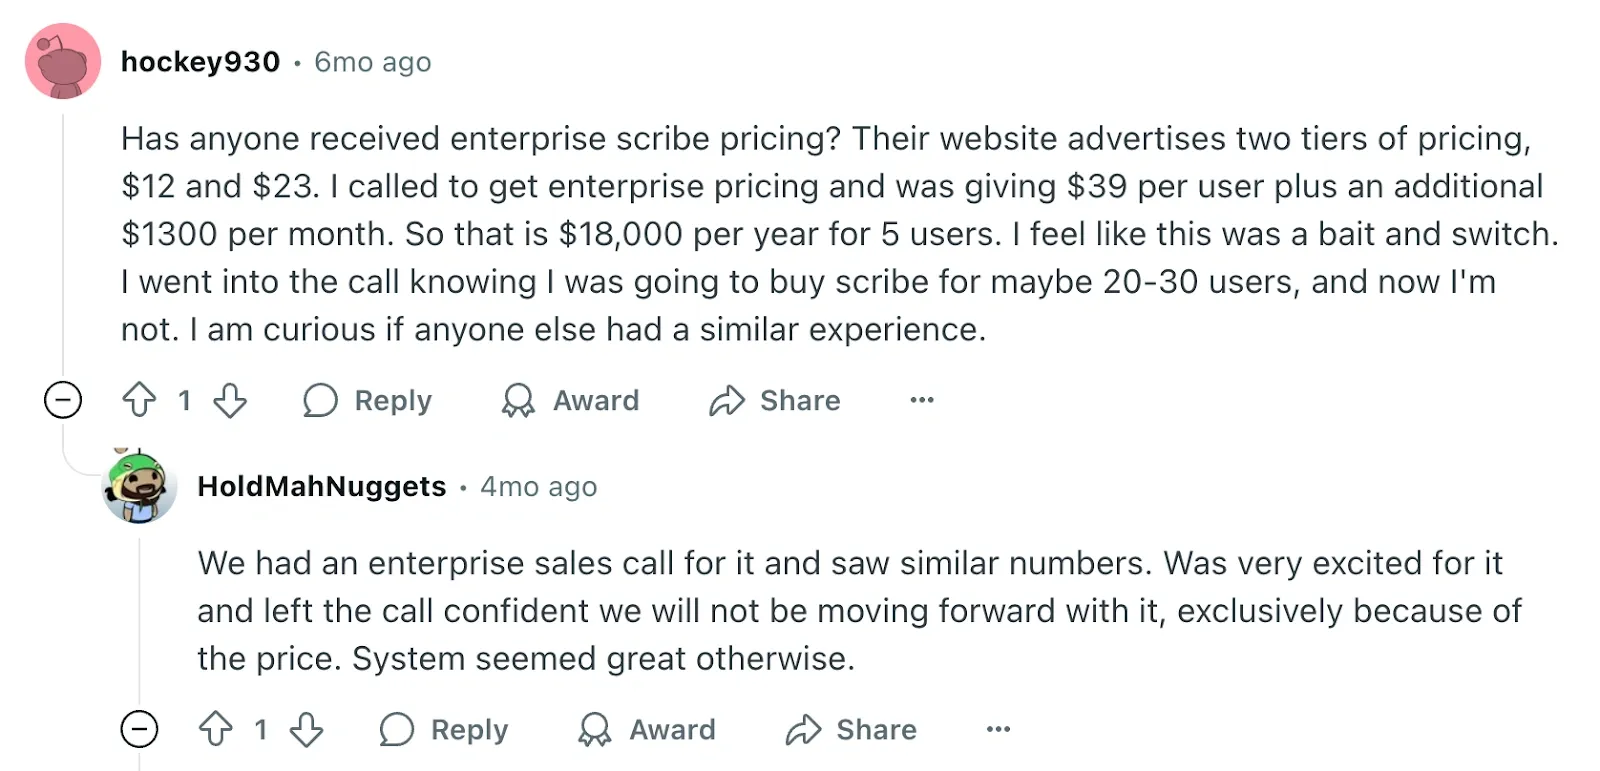Click the reply speech-bubble icon on HoldMahNuggets' comment
This screenshot has height=771, width=1600.
(397, 729)
